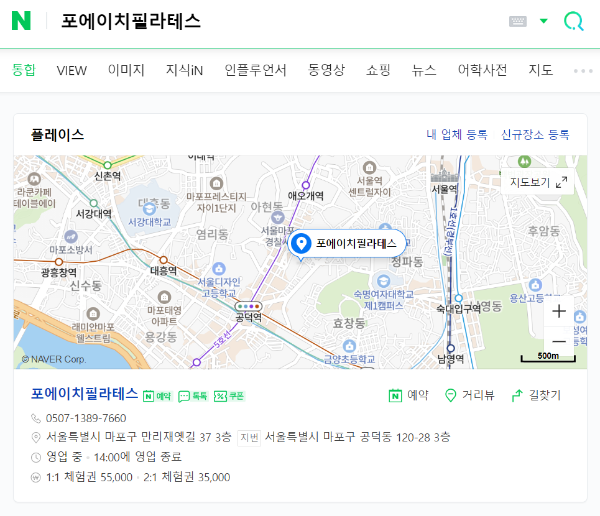Open the 쇼핑 tab
This screenshot has height=516, width=600.
click(378, 70)
